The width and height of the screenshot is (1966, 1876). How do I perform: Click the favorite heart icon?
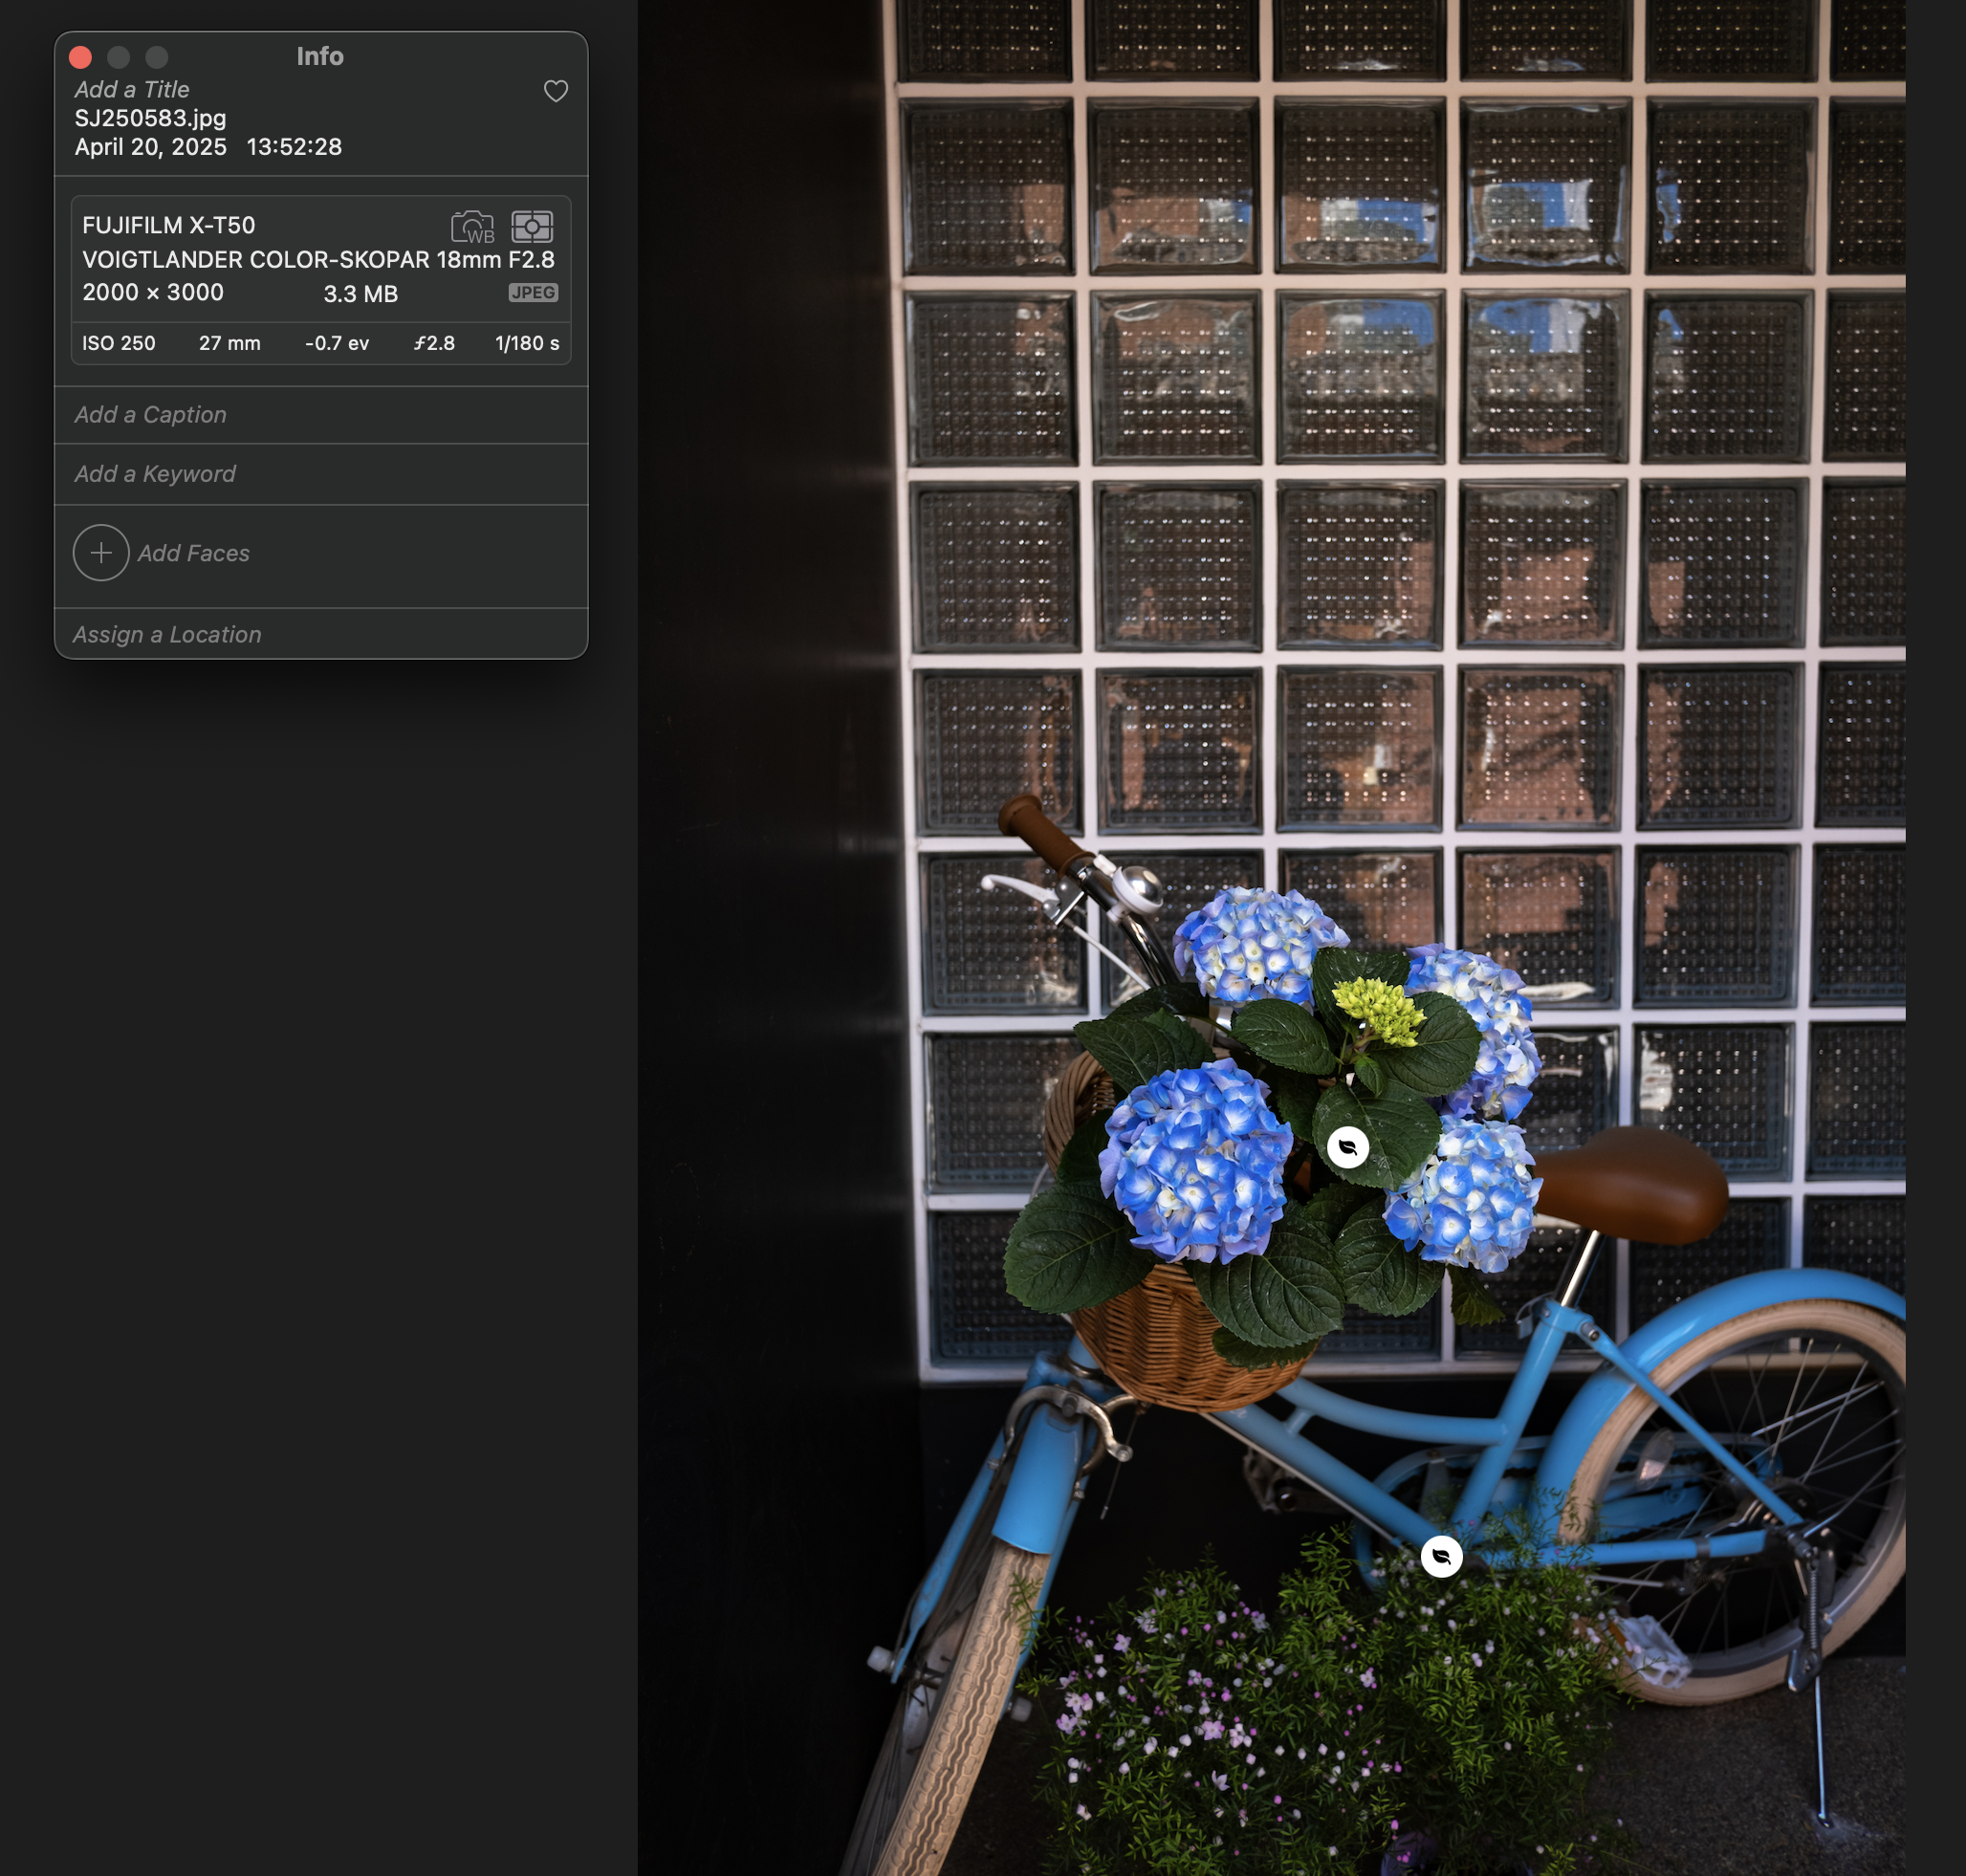[555, 91]
